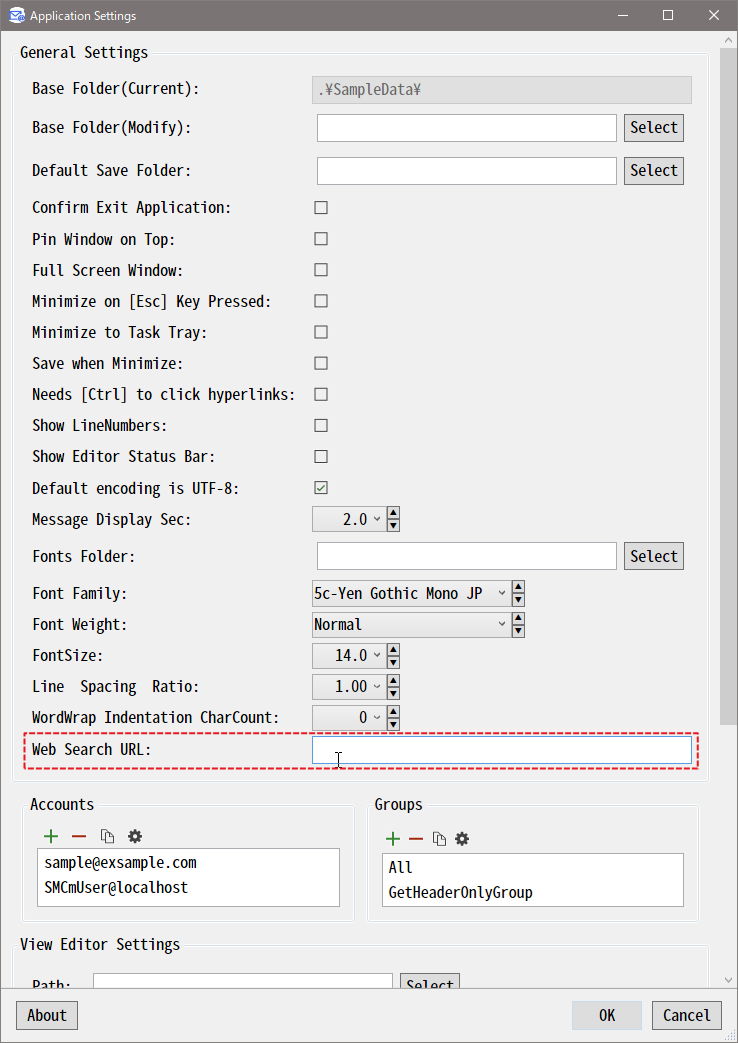Viewport: 738px width, 1043px height.
Task: Click the OK button
Action: tap(607, 1015)
